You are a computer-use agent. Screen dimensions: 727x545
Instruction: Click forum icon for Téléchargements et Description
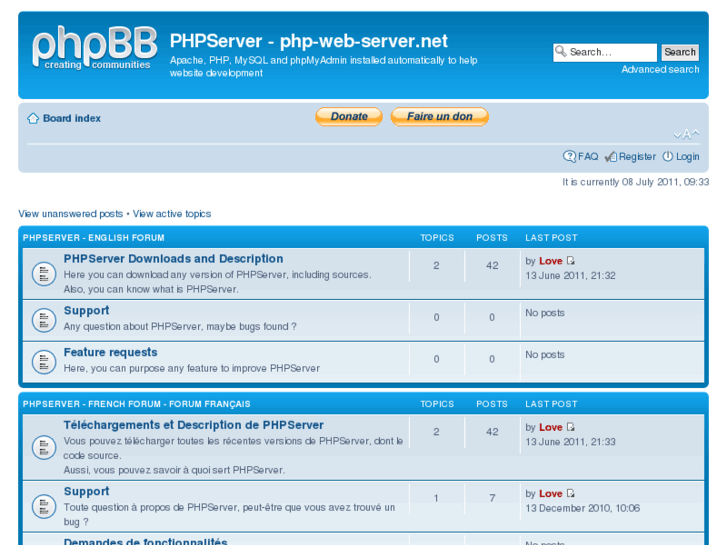44,448
